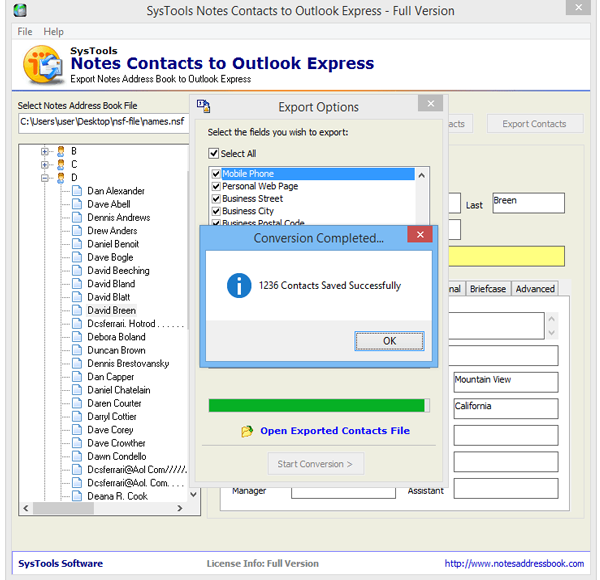Click the D group person icon
Viewport: 600px width, 580px height.
click(60, 178)
